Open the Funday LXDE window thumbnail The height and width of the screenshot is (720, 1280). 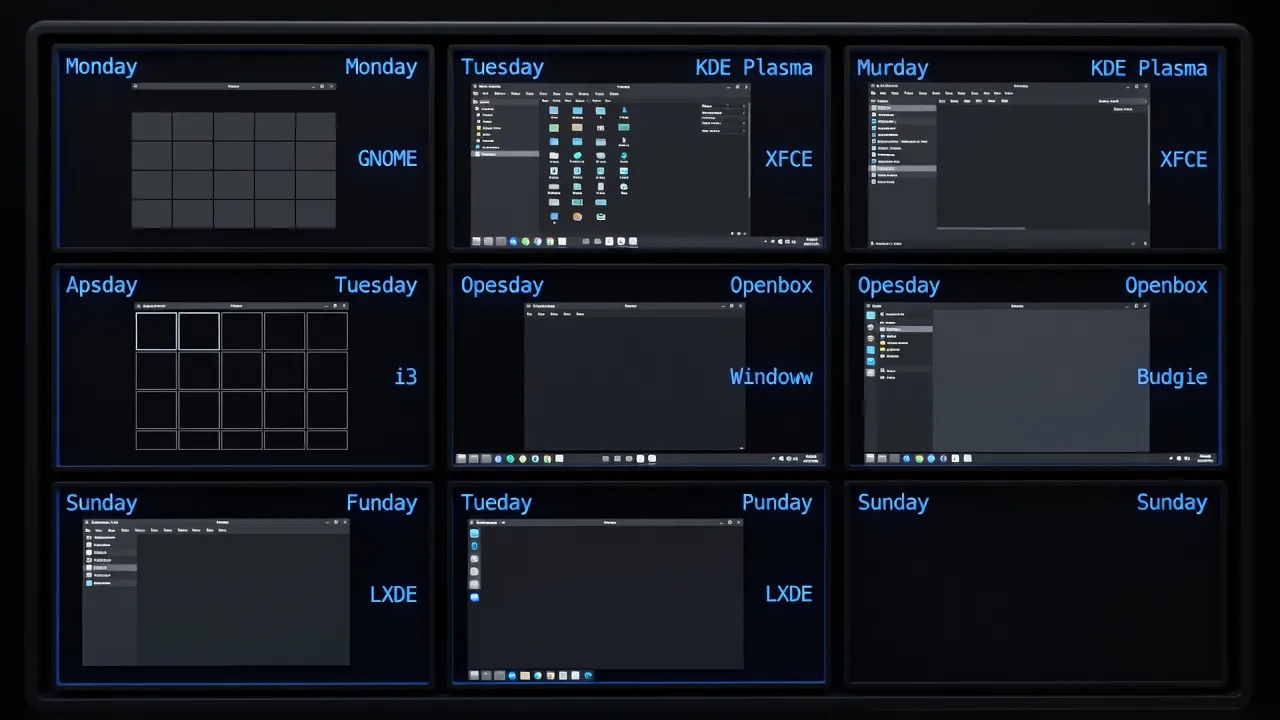(x=216, y=592)
